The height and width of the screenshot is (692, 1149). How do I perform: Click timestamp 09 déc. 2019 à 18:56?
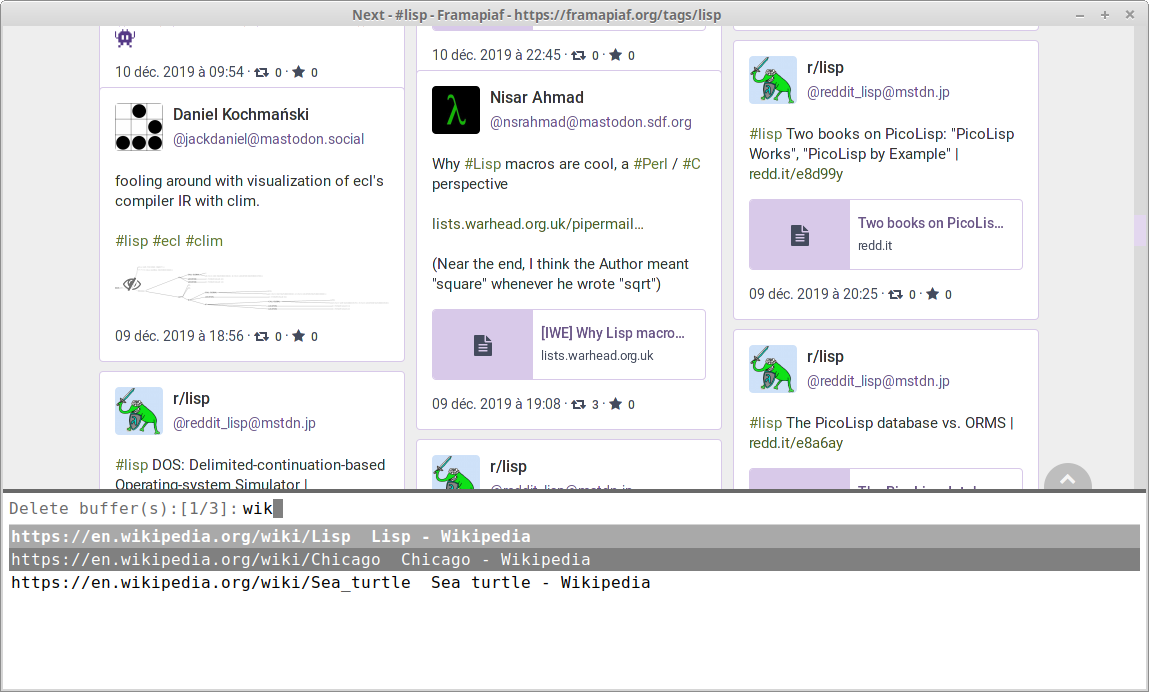180,336
